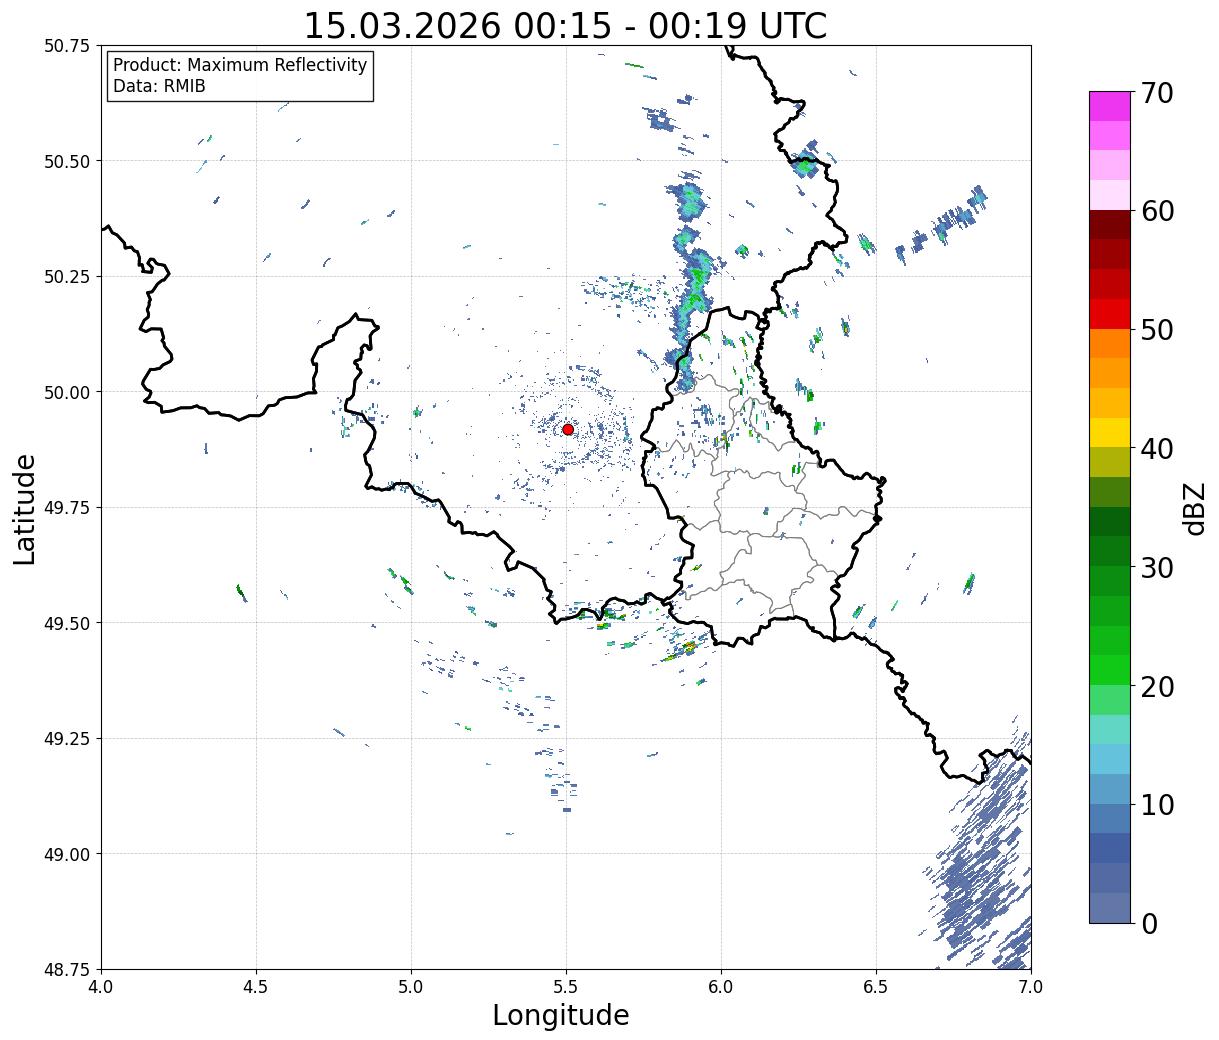Click the colorbar tick label 60
The image size is (1219, 1040).
(1157, 211)
